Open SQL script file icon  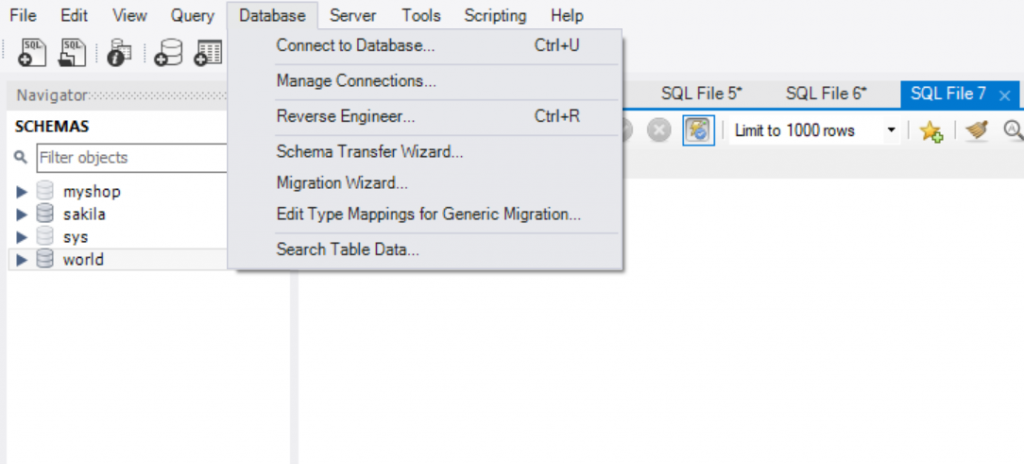pos(72,53)
